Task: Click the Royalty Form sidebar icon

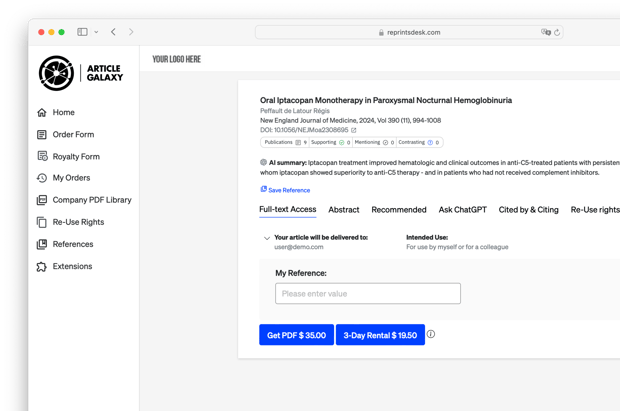Action: coord(42,157)
